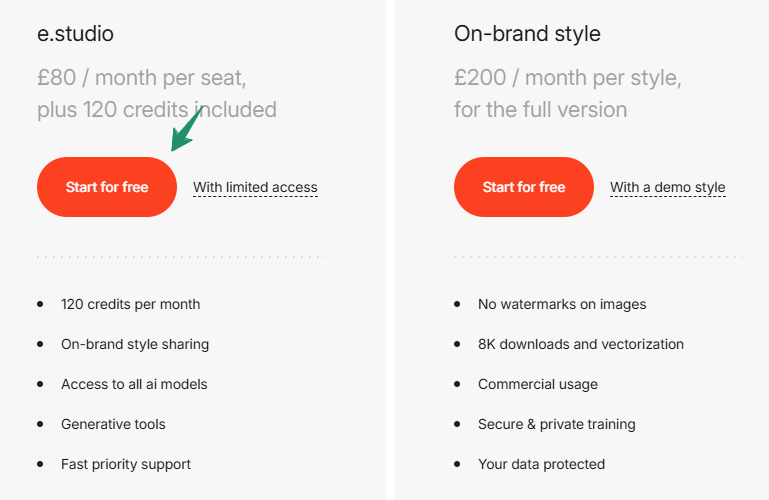Click the On-brand style plan heading
This screenshot has width=769, height=500.
[527, 34]
